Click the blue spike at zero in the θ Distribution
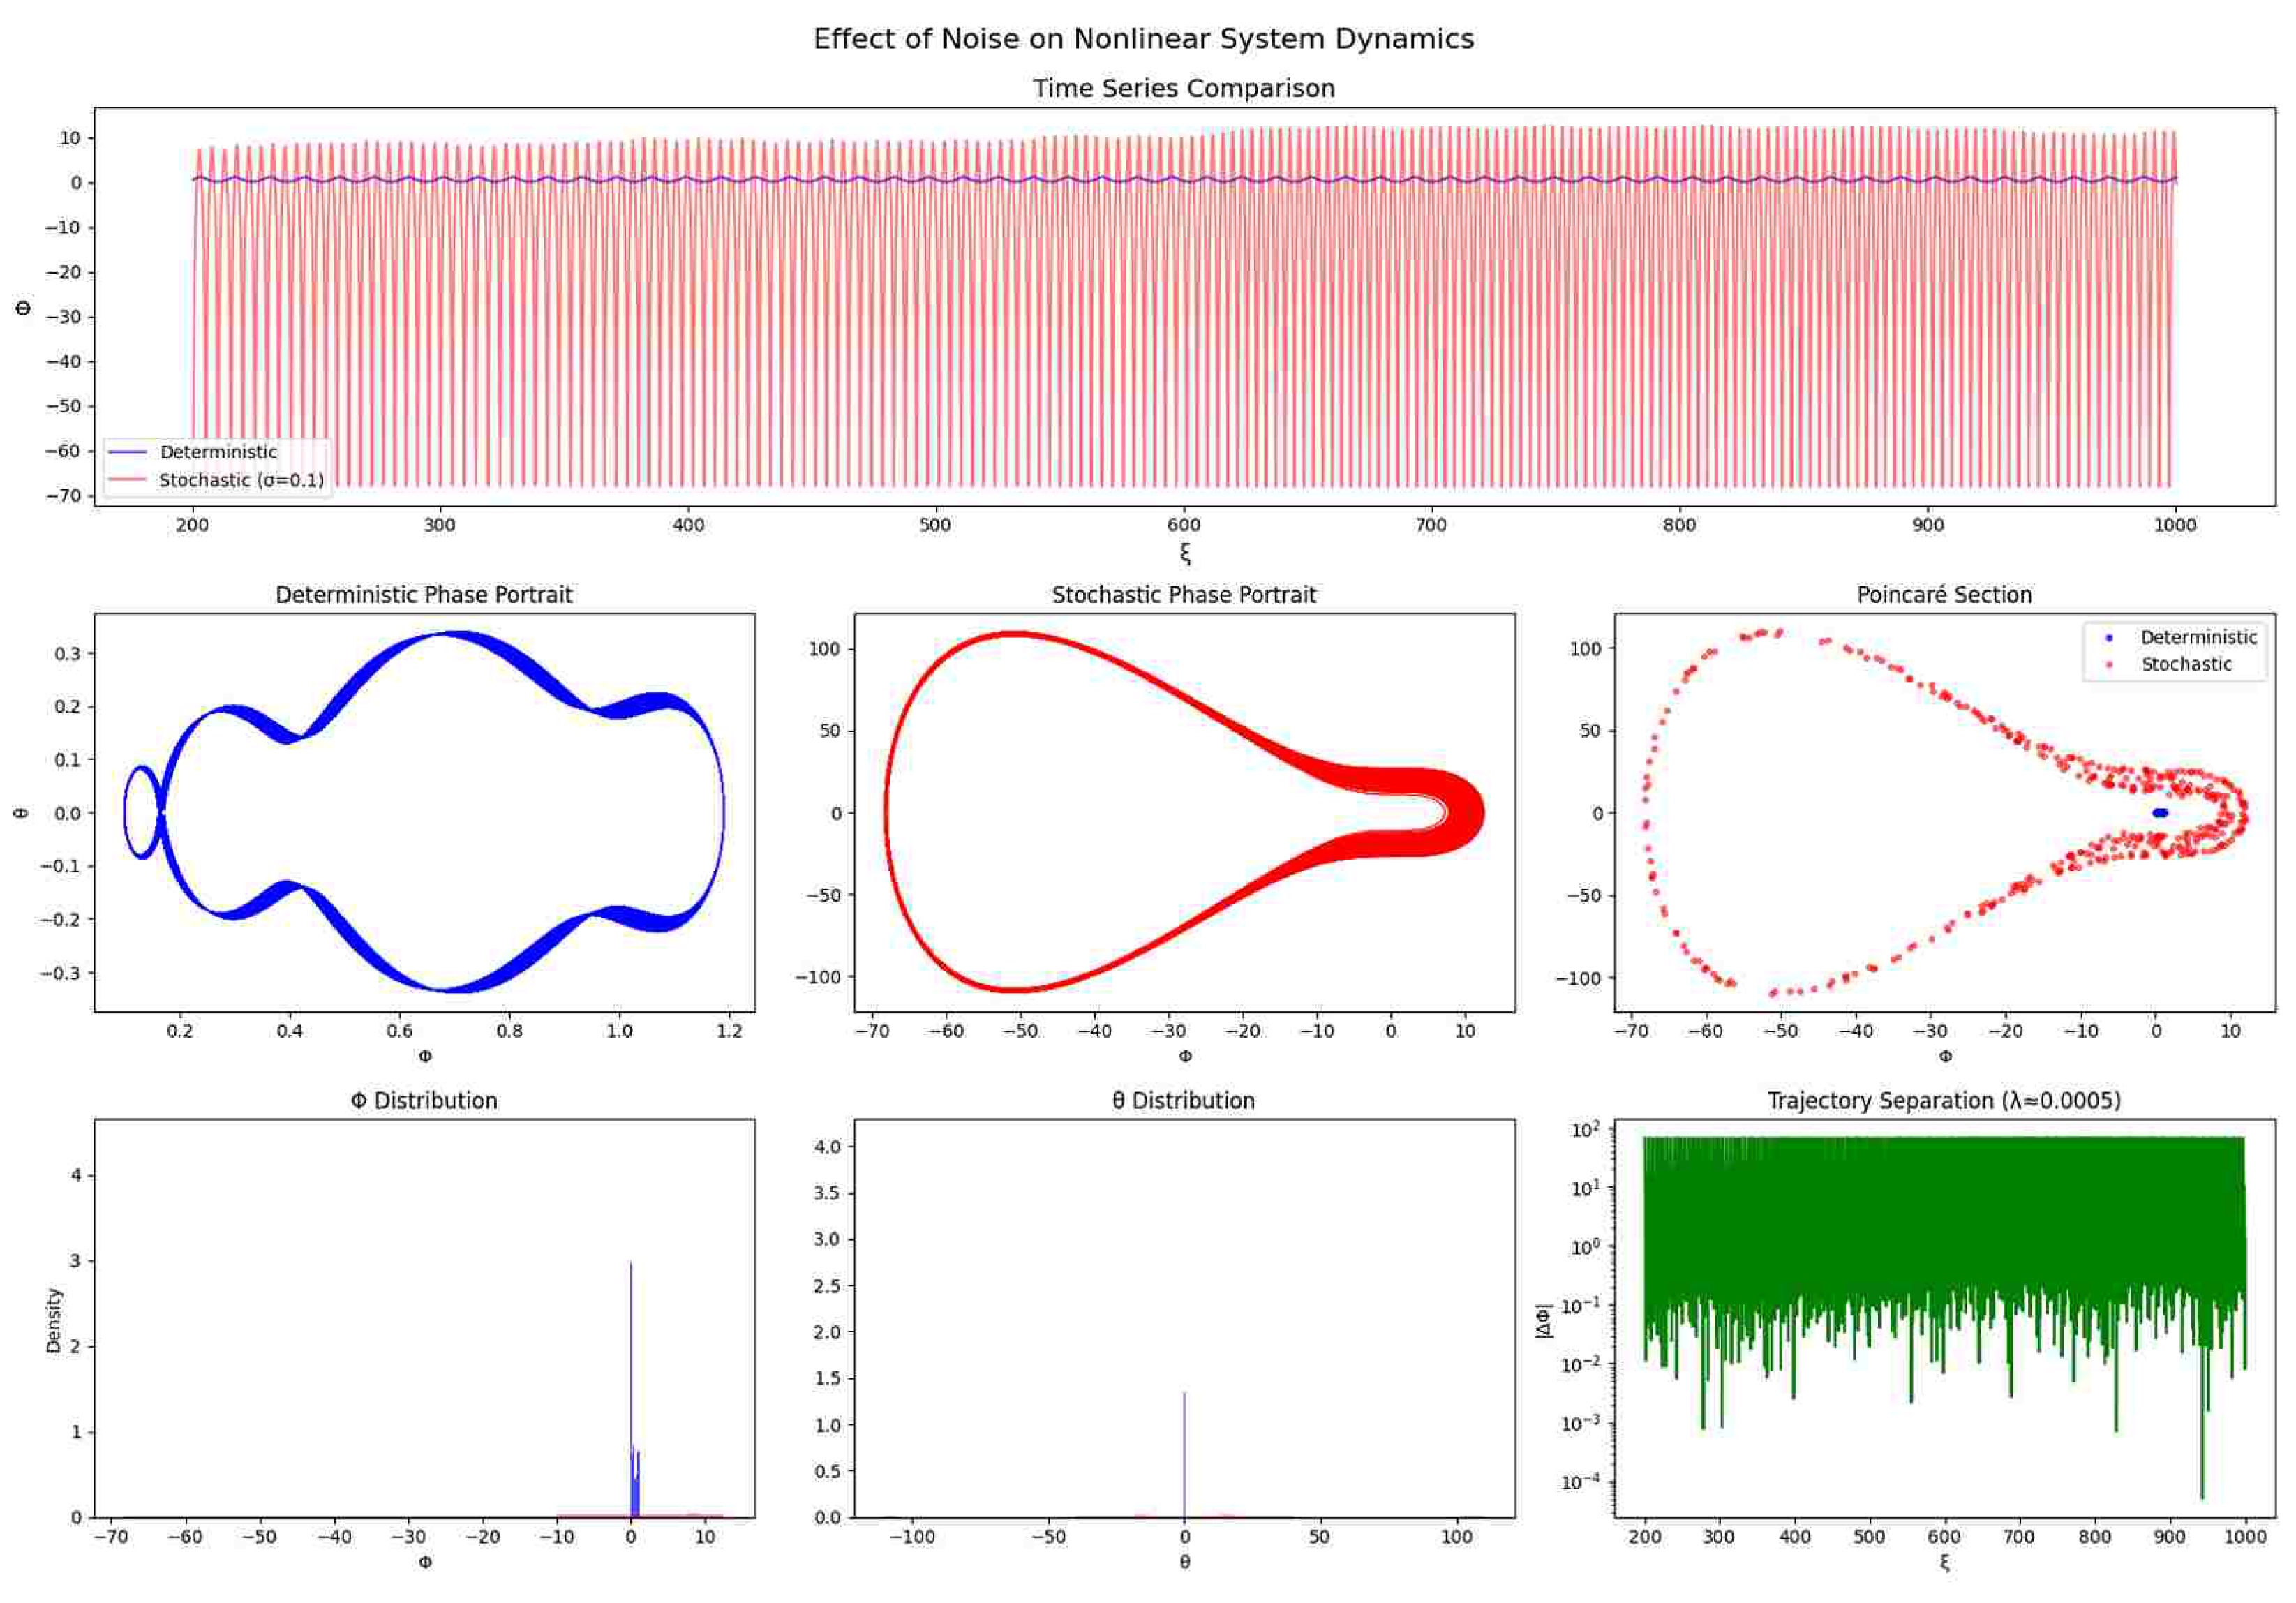 point(1184,1454)
